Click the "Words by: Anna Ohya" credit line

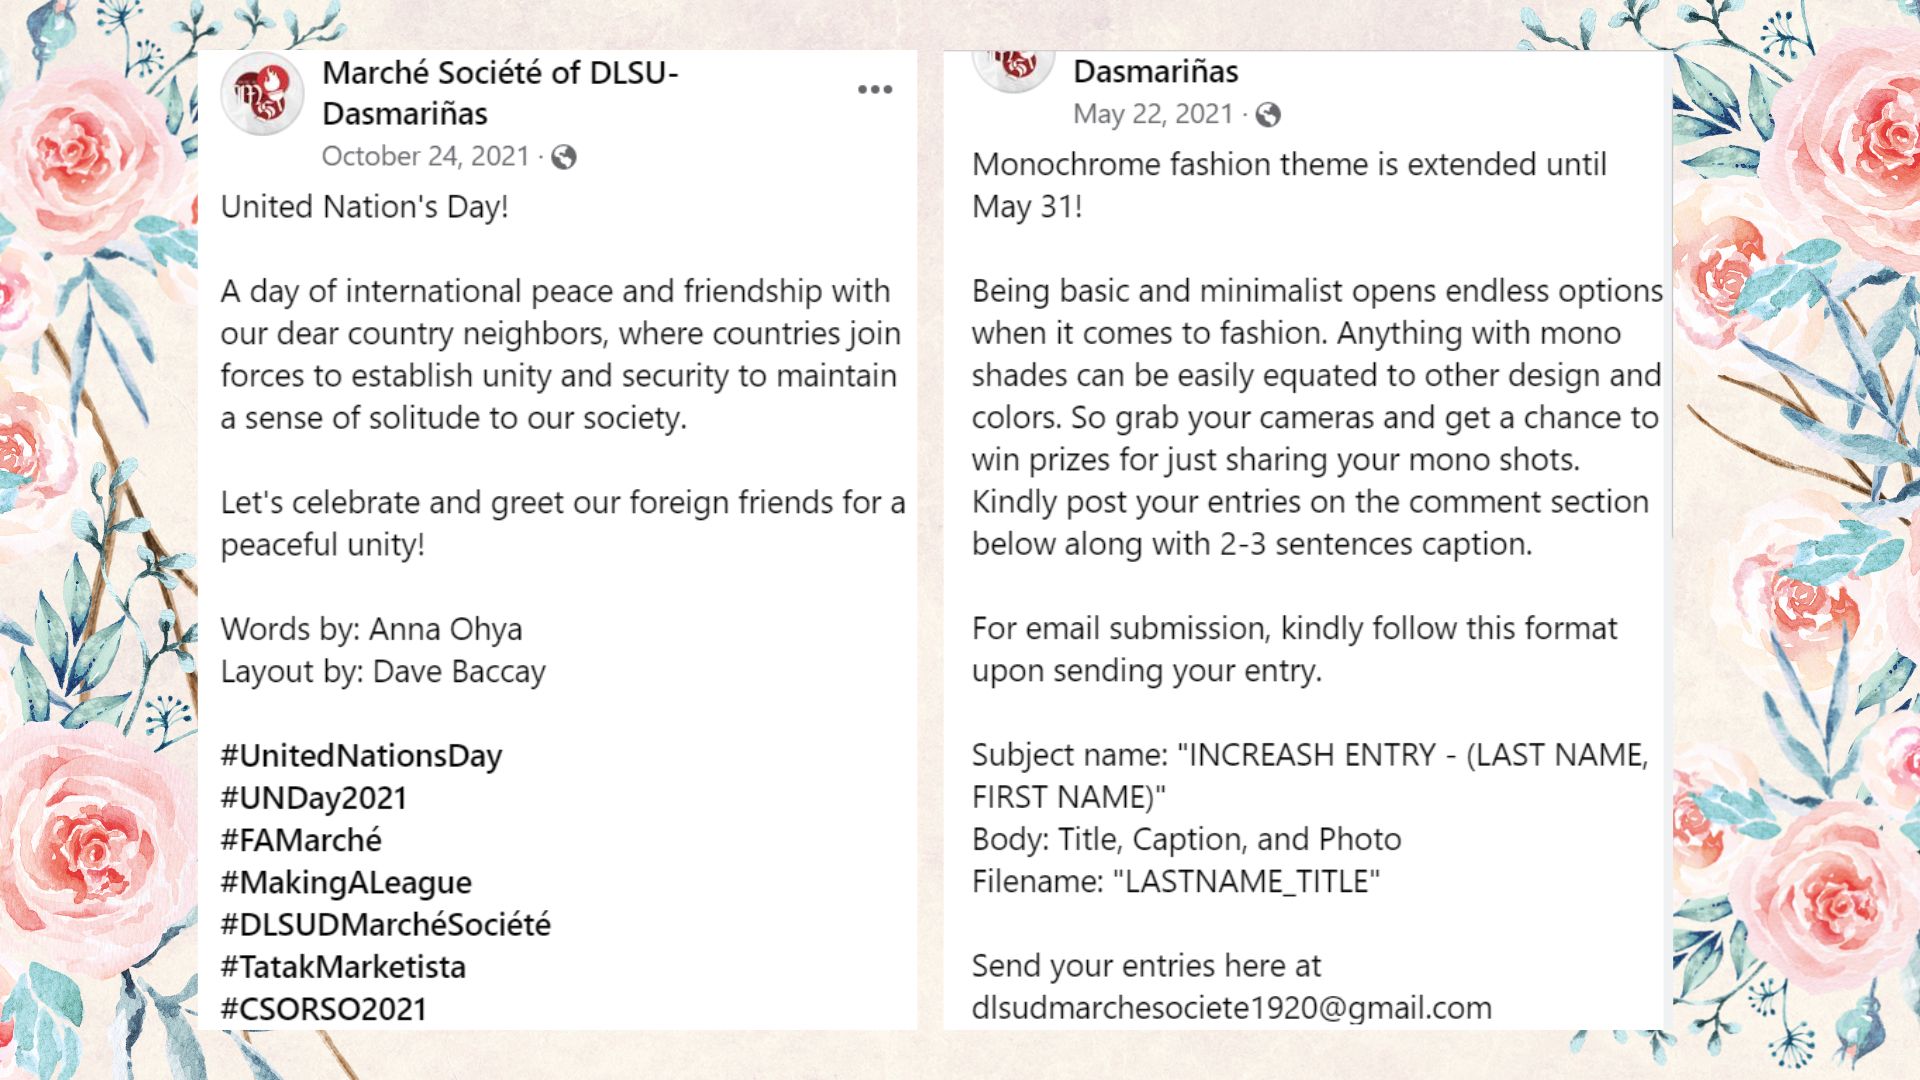pyautogui.click(x=371, y=629)
